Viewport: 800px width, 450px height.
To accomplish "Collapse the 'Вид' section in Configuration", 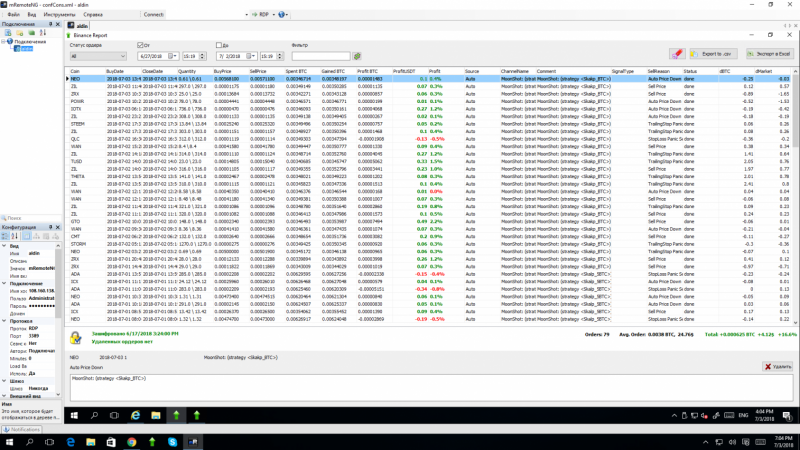I will 4,246.
